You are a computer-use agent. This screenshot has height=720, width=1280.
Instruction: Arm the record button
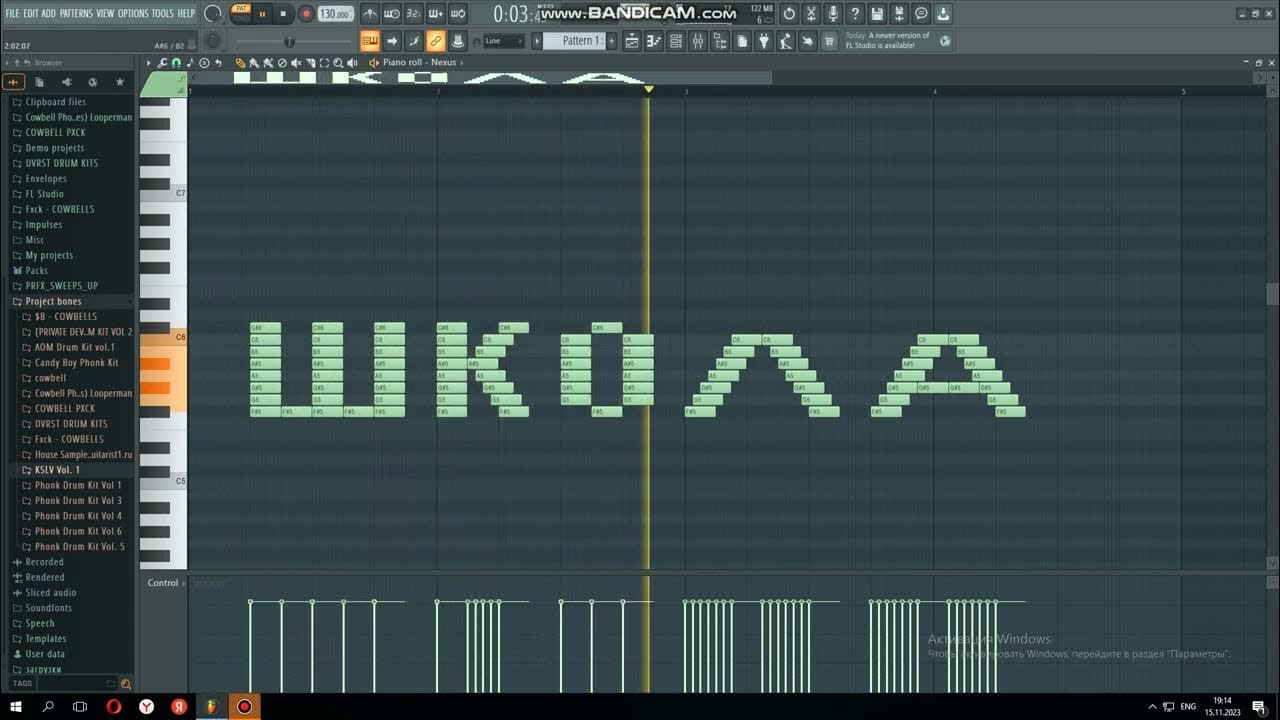[306, 14]
